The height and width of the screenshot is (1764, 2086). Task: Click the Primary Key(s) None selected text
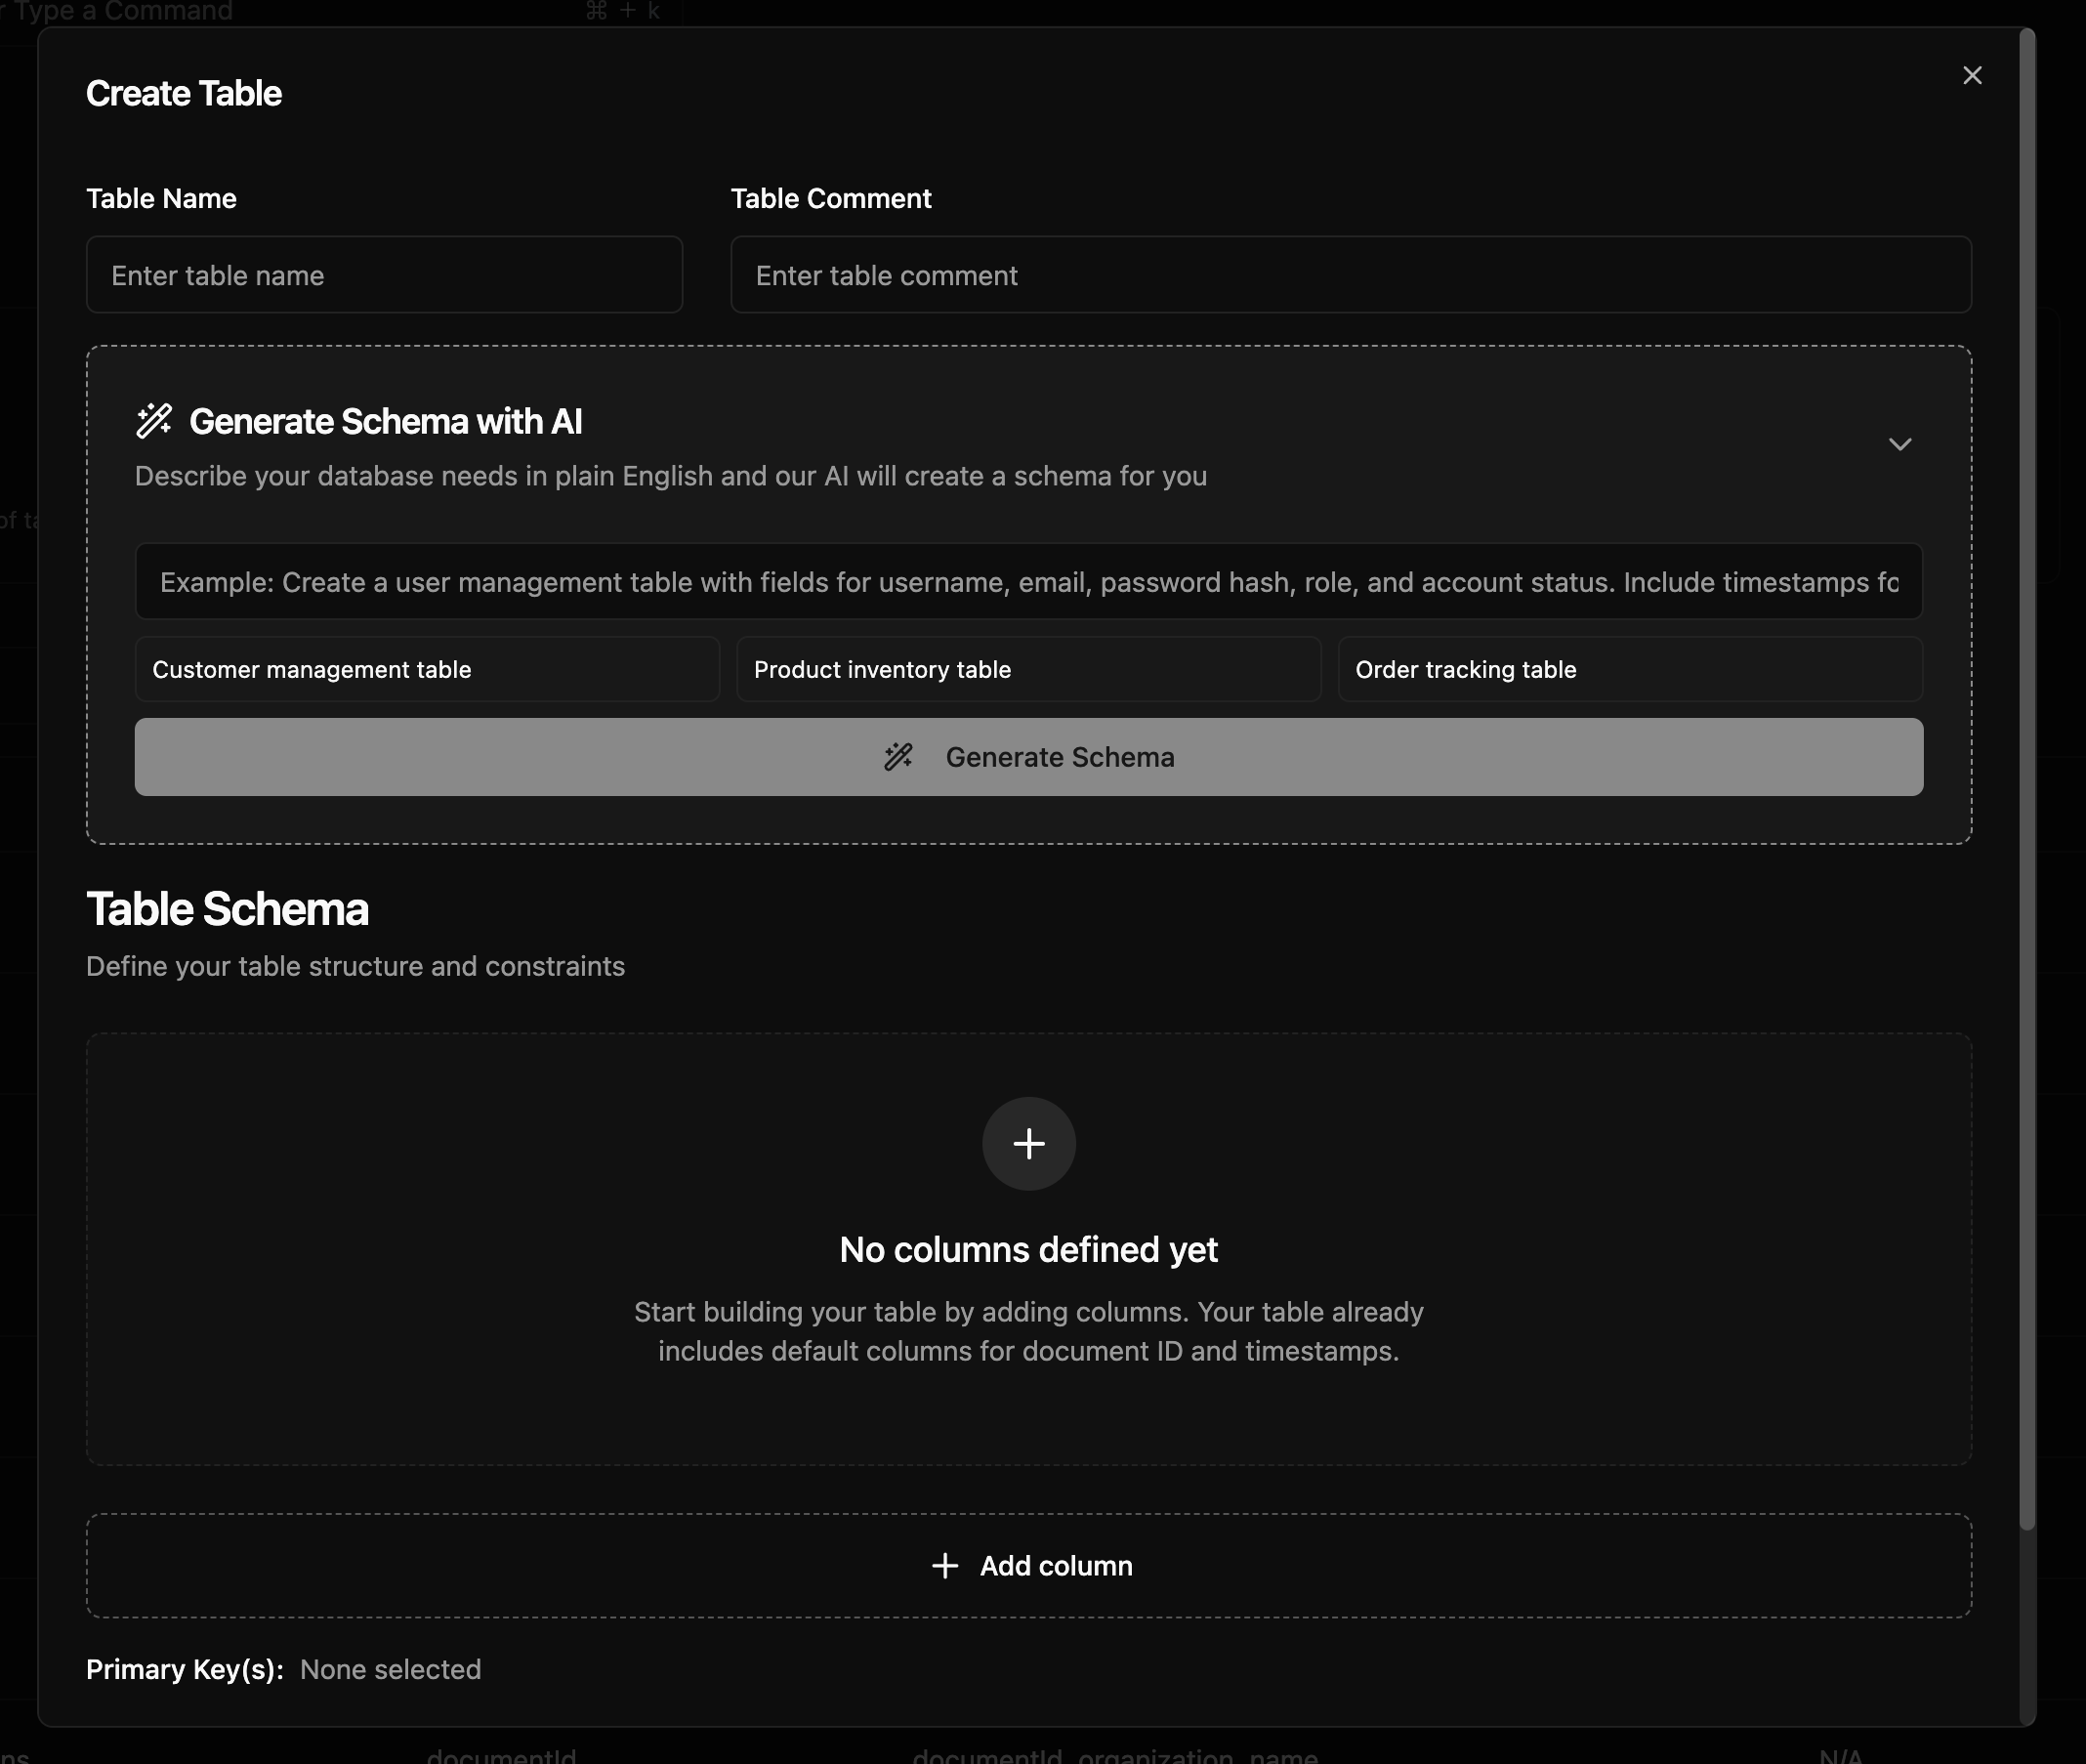point(390,1669)
